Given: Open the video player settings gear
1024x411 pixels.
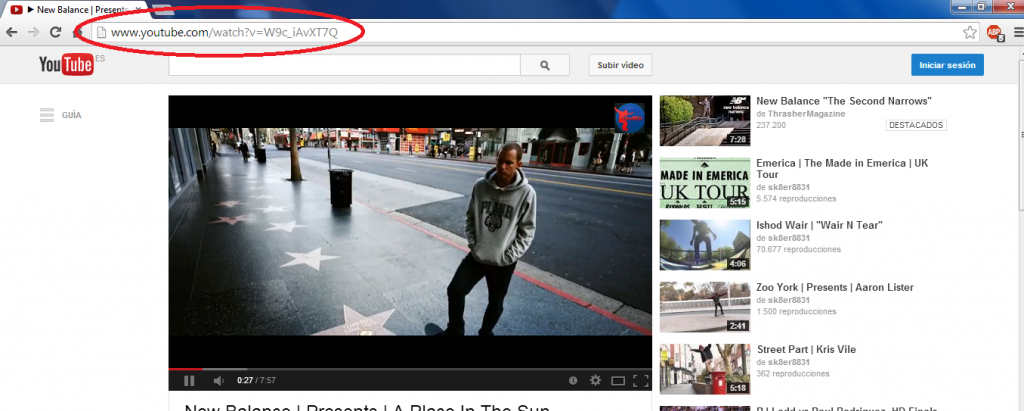Looking at the screenshot, I should point(595,380).
